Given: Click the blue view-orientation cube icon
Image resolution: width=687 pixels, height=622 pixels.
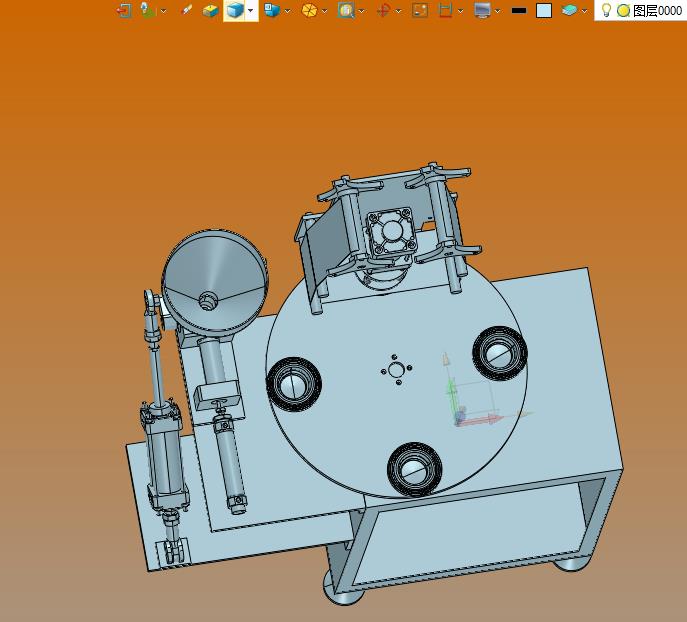Looking at the screenshot, I should pos(272,10).
